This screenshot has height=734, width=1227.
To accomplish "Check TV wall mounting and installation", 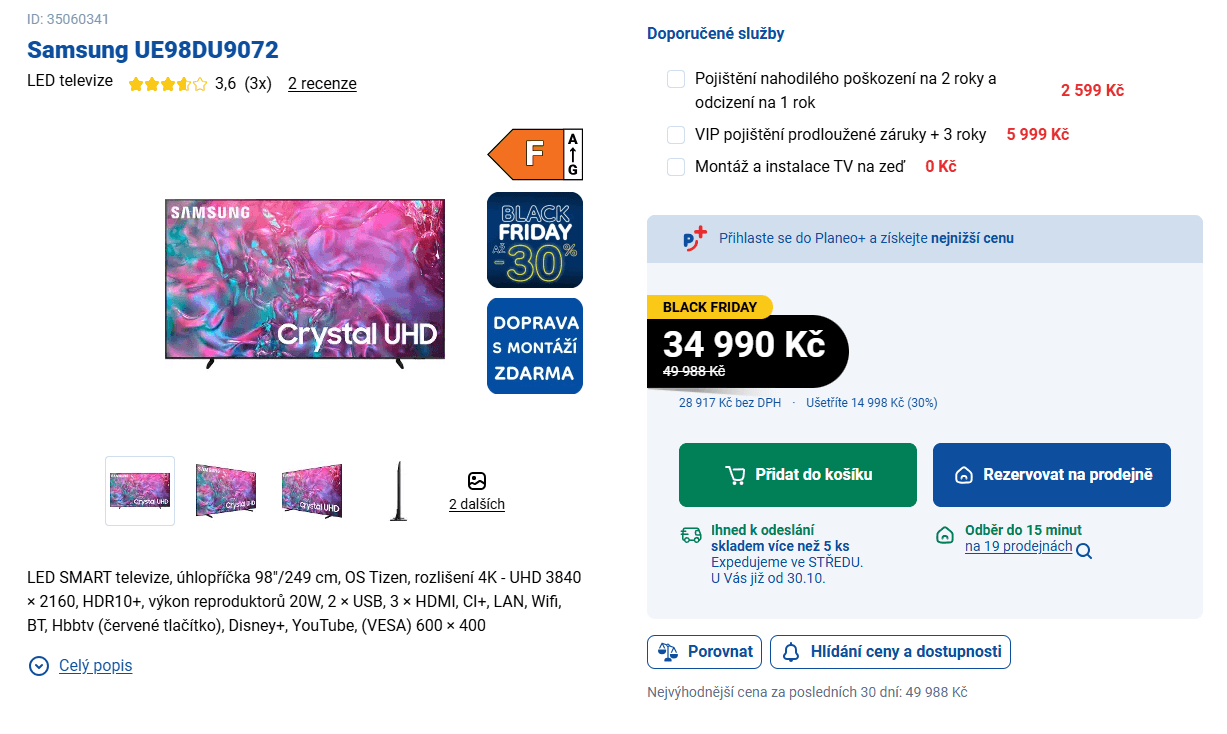I will coord(676,167).
